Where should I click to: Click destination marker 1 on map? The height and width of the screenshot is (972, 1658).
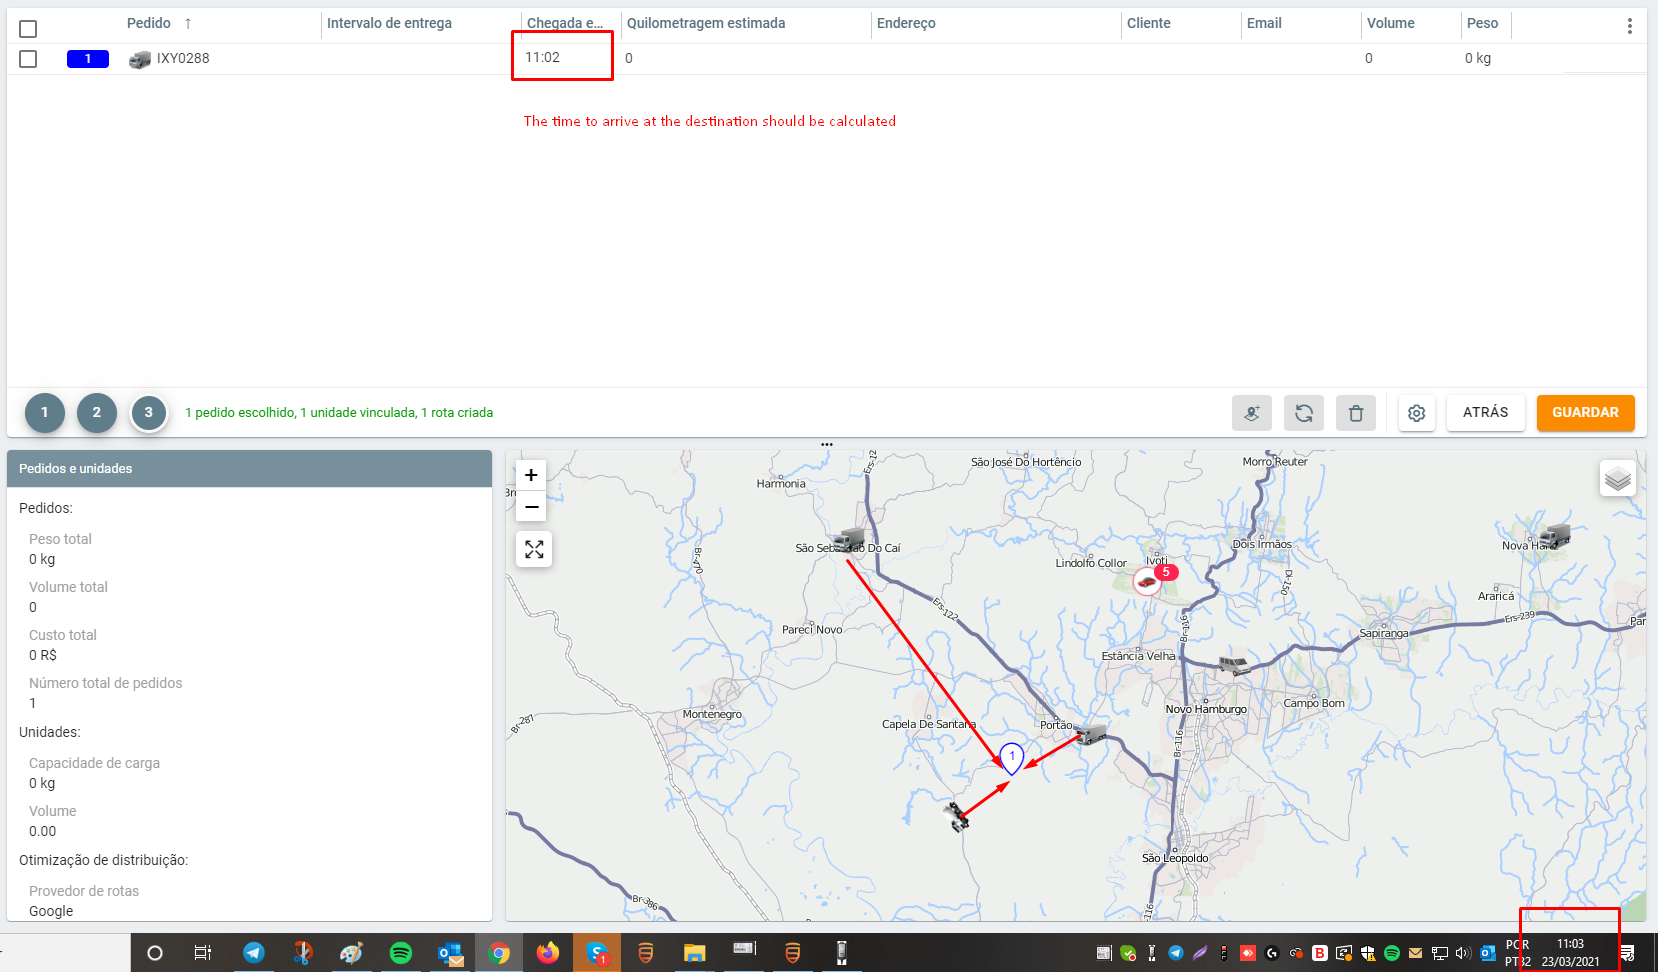click(x=1012, y=758)
